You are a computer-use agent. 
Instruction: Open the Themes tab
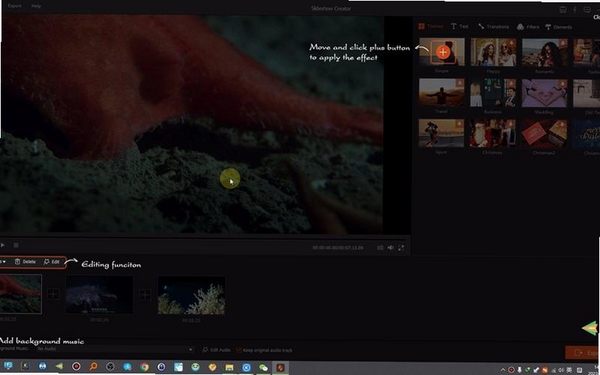coord(431,26)
